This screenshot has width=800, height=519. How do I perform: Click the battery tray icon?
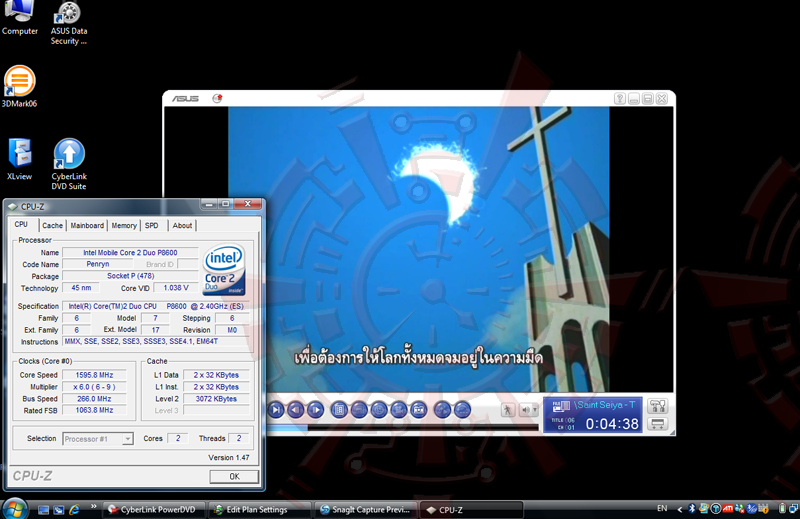pos(782,508)
